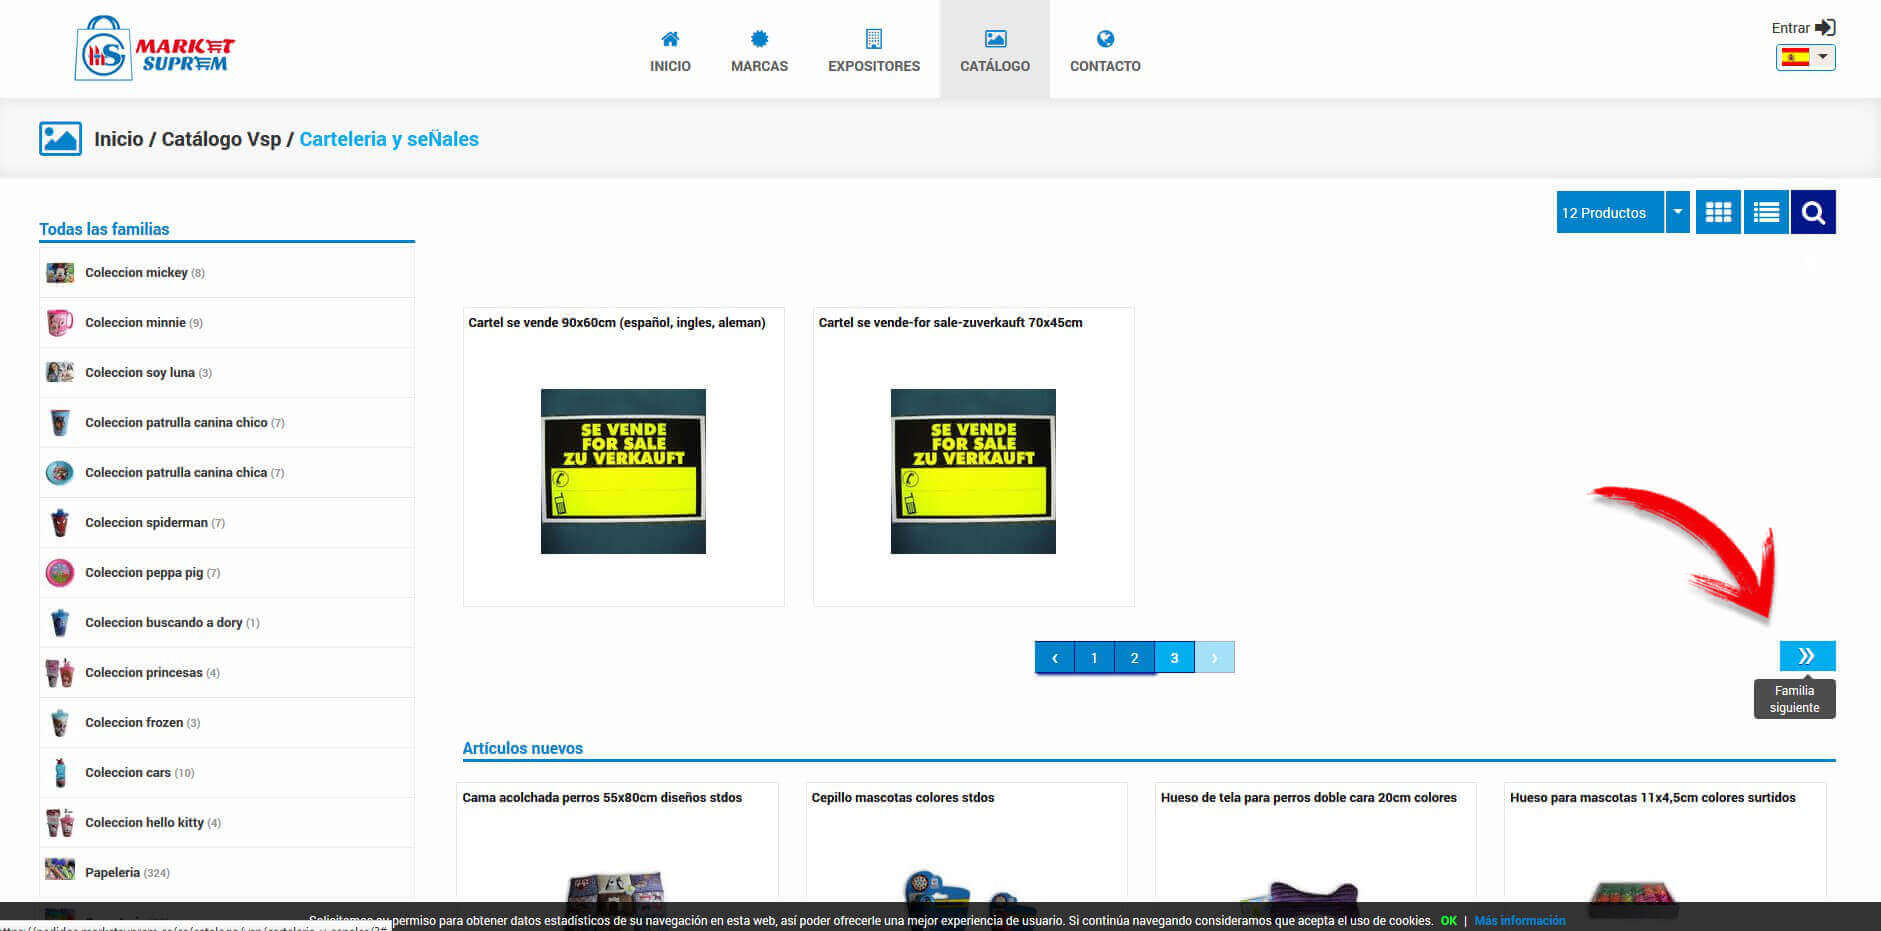Switch to list view layout
Image resolution: width=1881 pixels, height=931 pixels.
(1766, 212)
